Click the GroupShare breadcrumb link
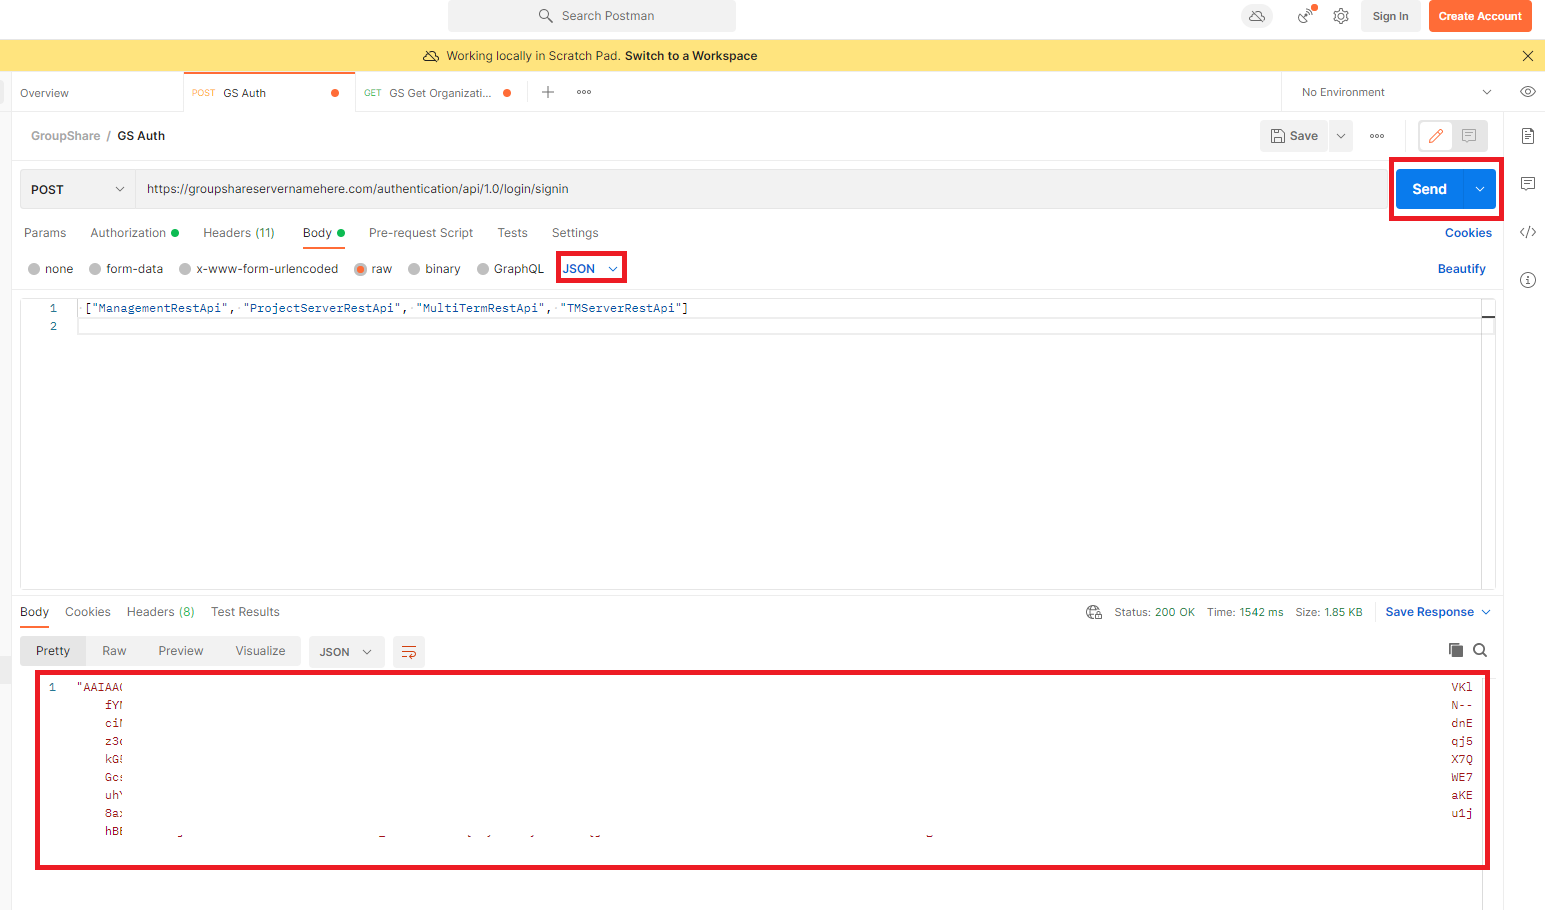Image resolution: width=1545 pixels, height=910 pixels. pos(66,136)
